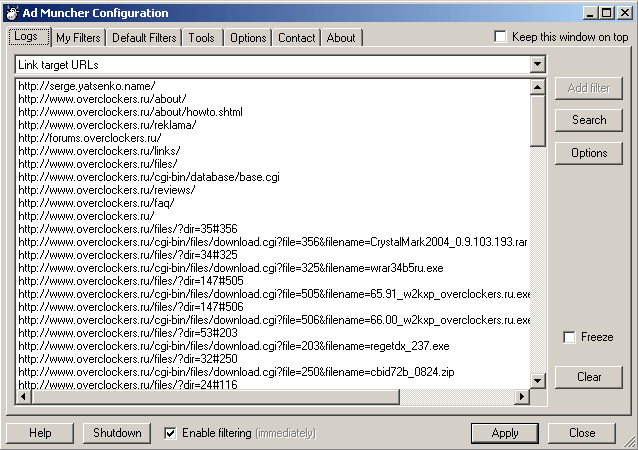Open the Default Filters tab

tap(144, 38)
